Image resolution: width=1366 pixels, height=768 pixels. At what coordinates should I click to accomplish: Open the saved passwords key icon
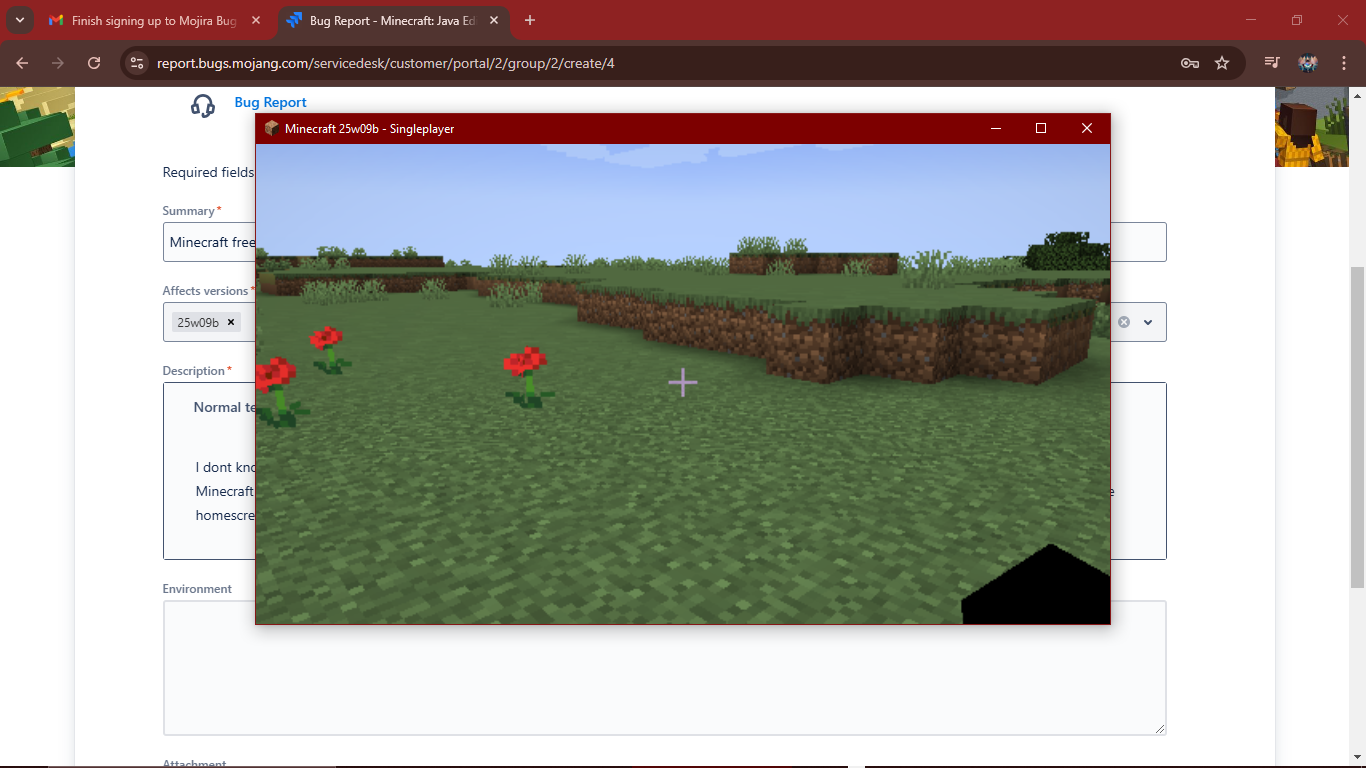pyautogui.click(x=1190, y=63)
